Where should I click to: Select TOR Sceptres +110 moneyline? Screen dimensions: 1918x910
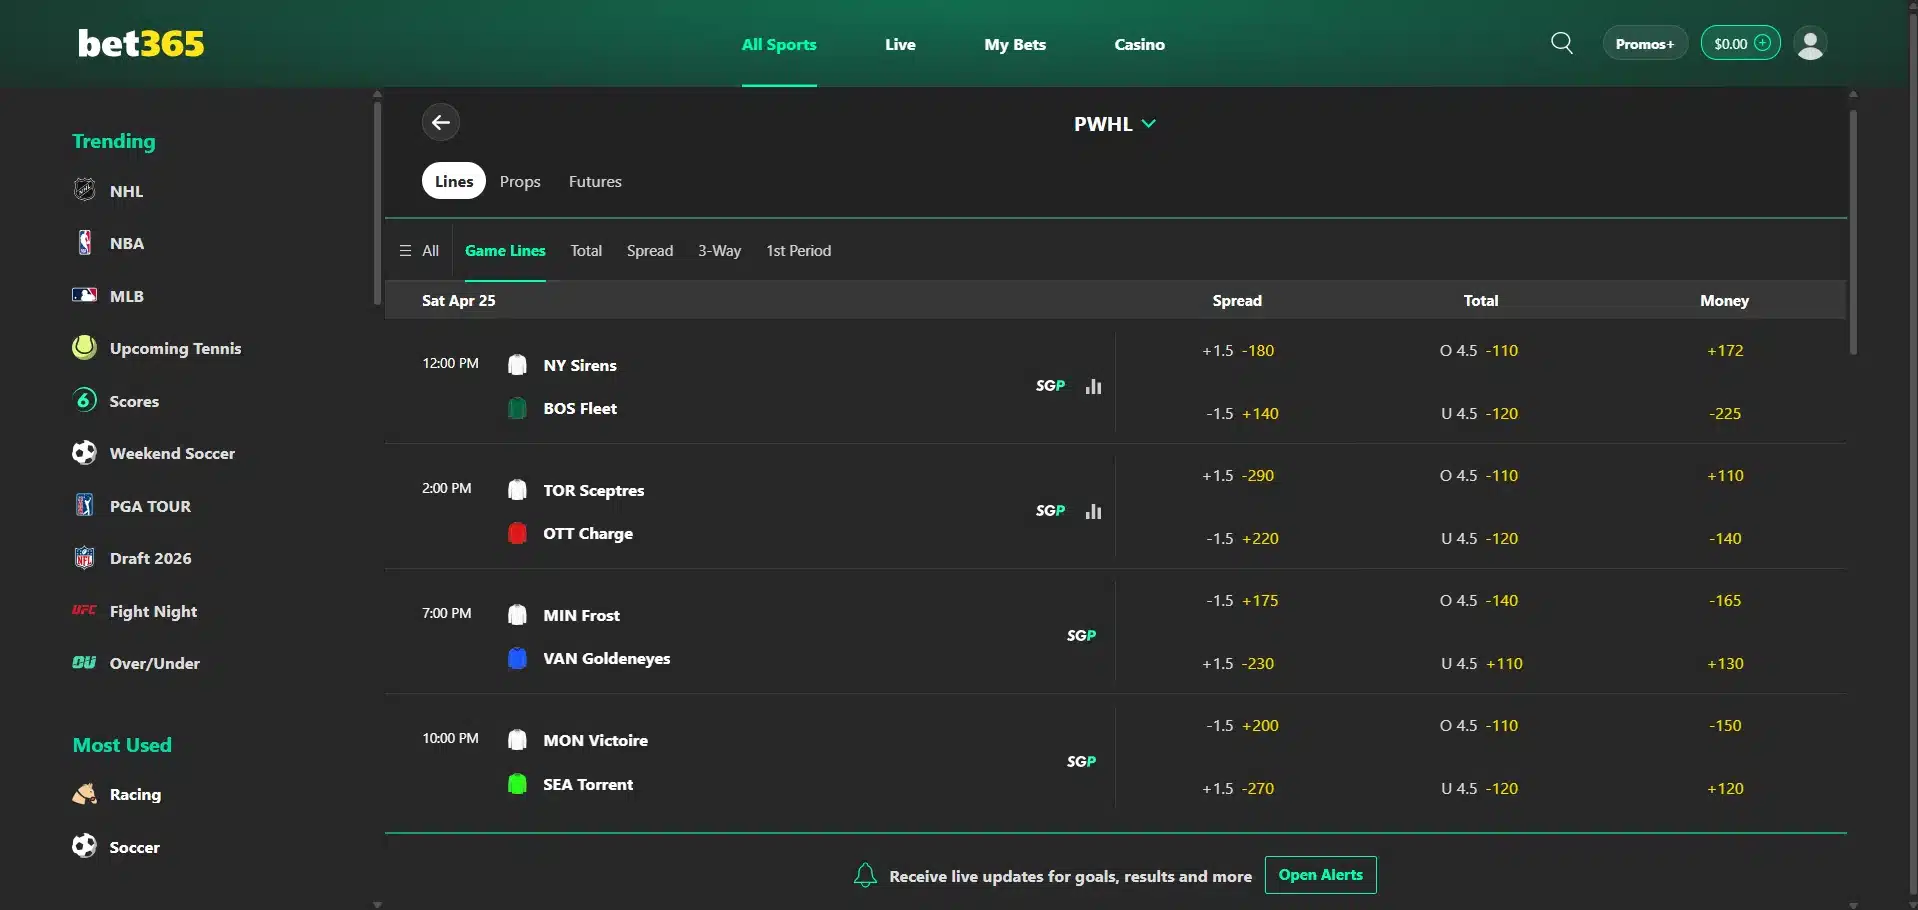pos(1725,475)
